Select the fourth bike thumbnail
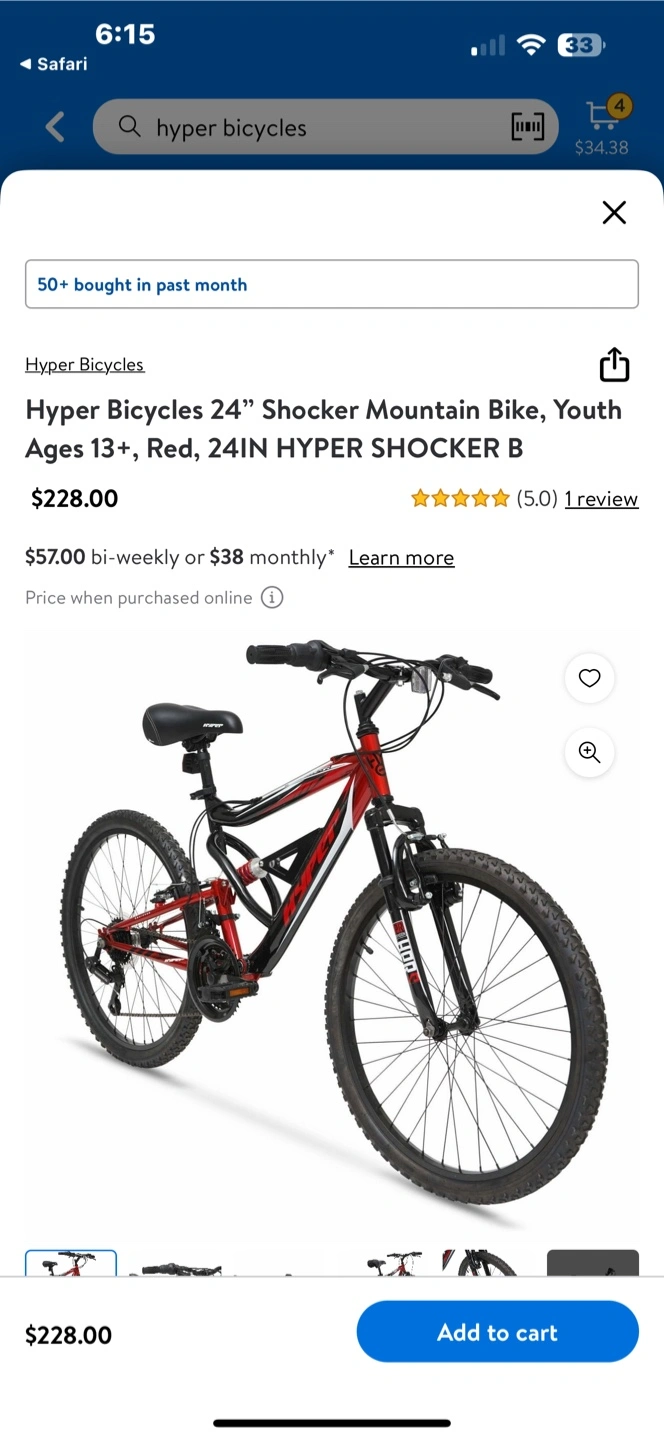 [384, 1264]
